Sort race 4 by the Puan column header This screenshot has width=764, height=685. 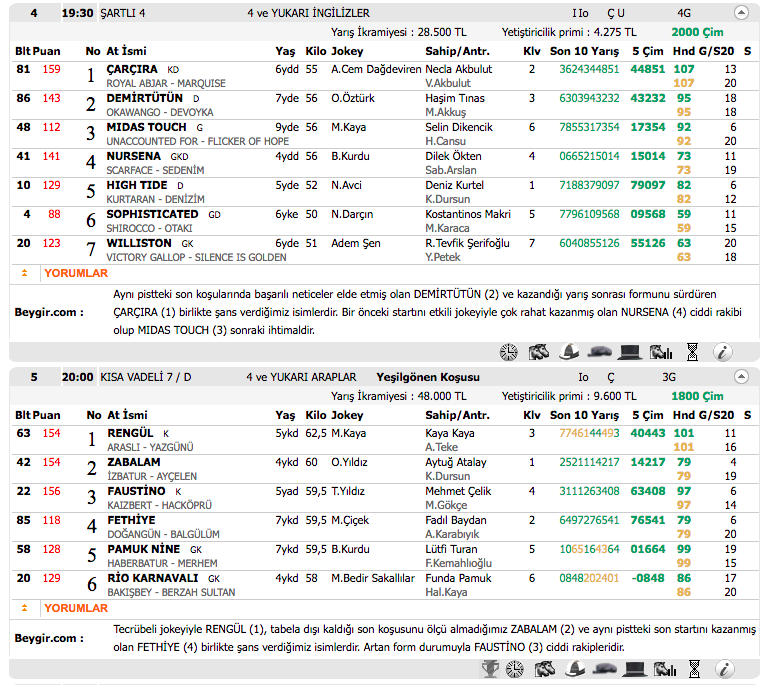(x=47, y=51)
